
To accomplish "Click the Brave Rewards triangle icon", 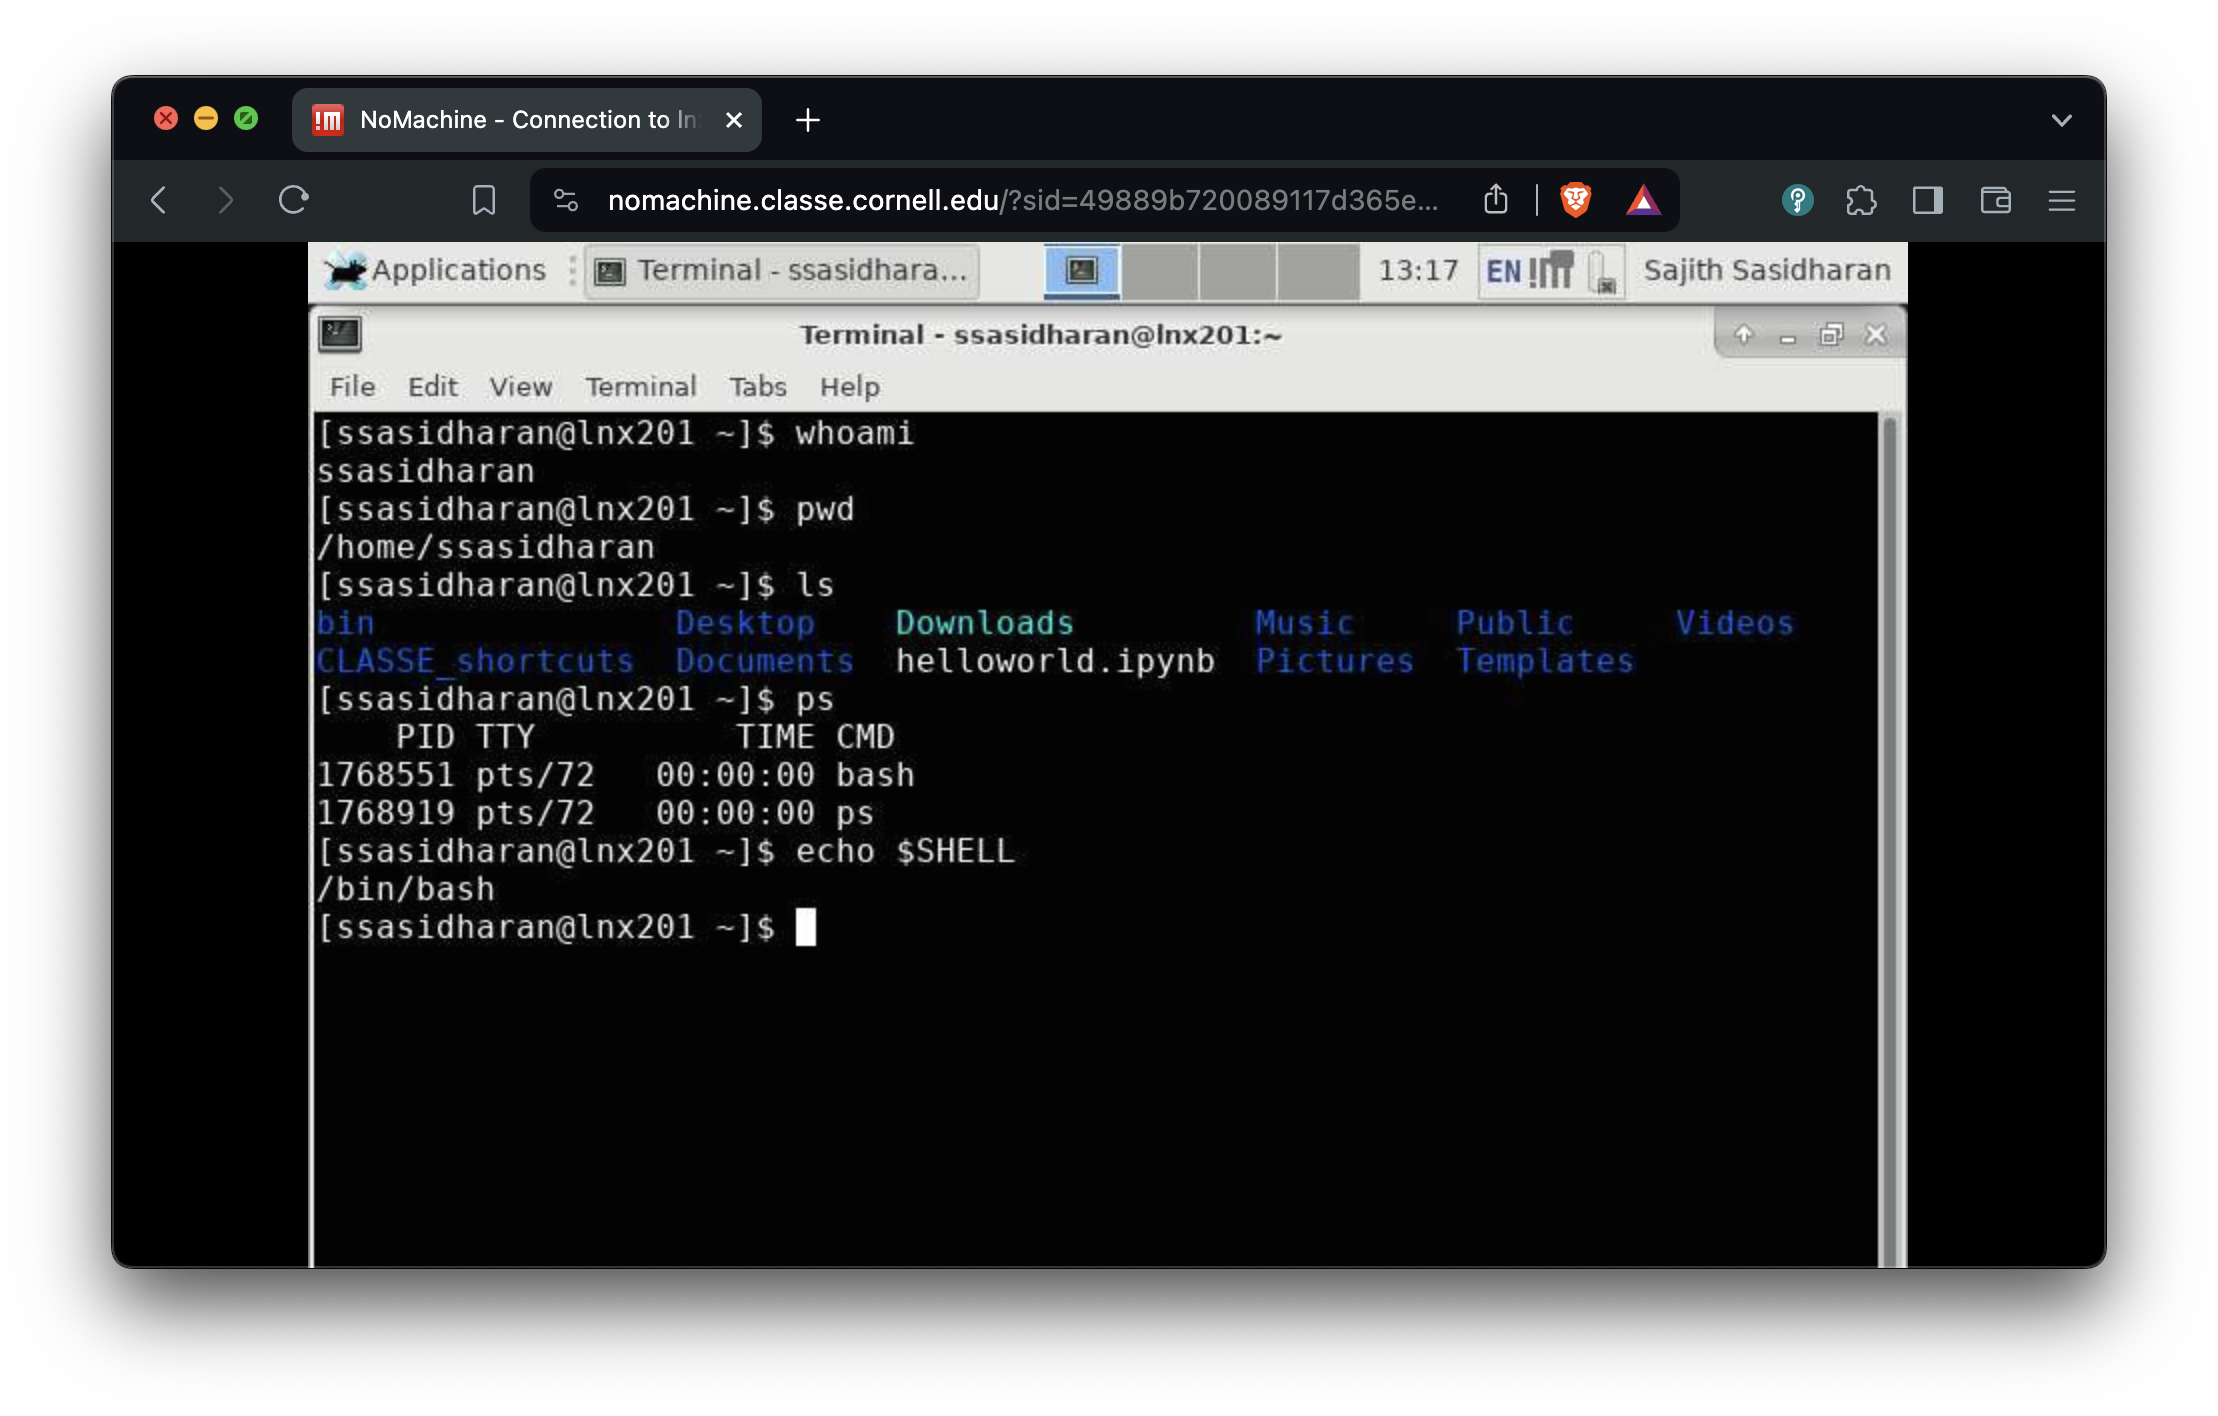I will coord(1643,200).
